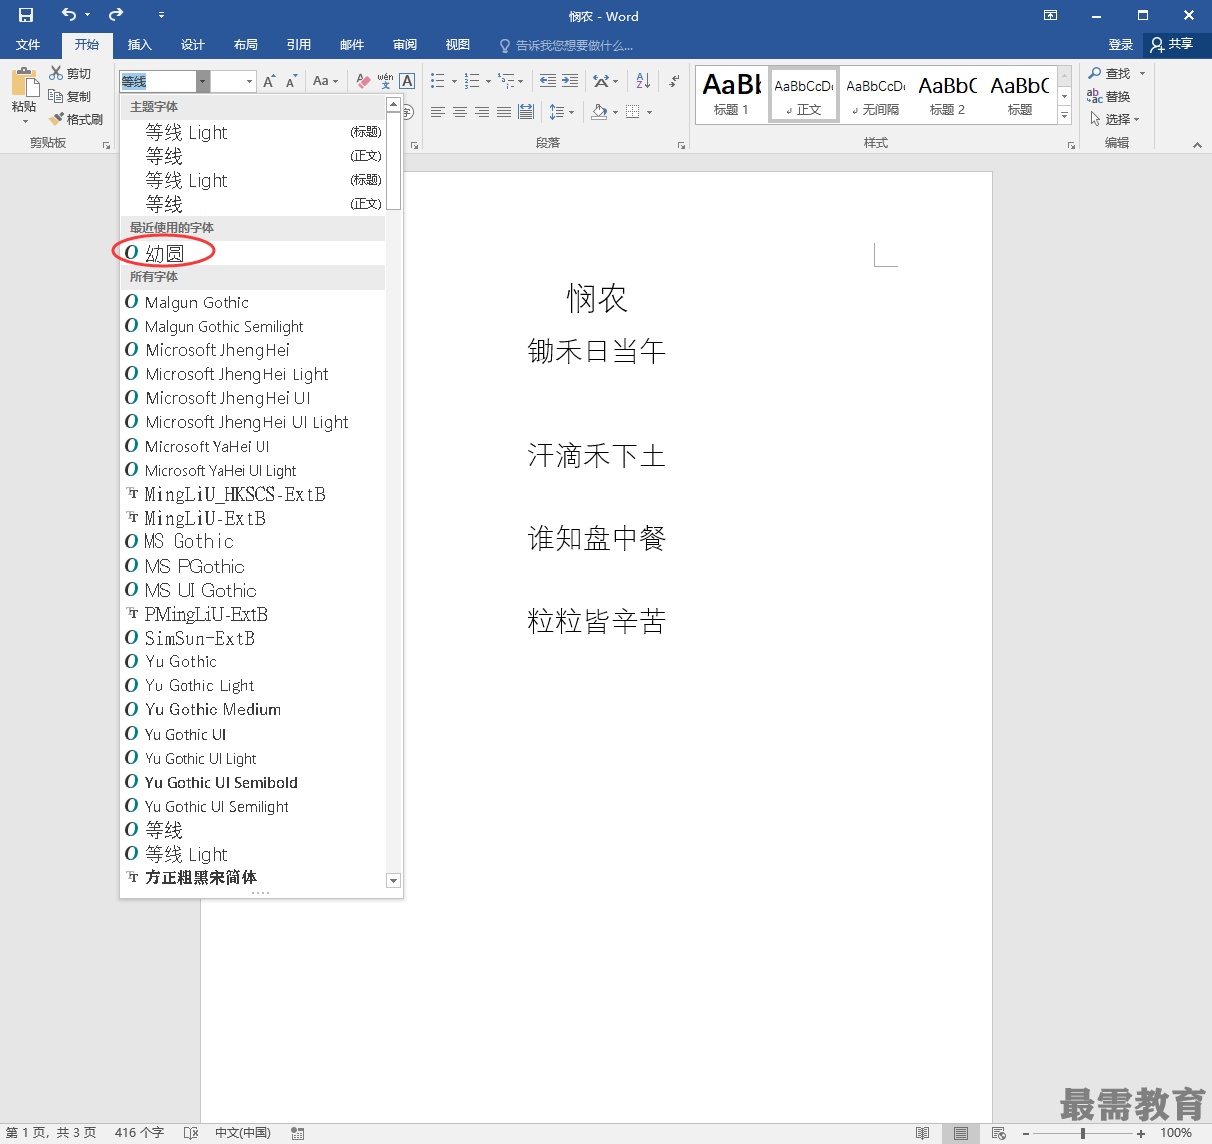
Task: Apply the 无间隔 style
Action: (876, 95)
